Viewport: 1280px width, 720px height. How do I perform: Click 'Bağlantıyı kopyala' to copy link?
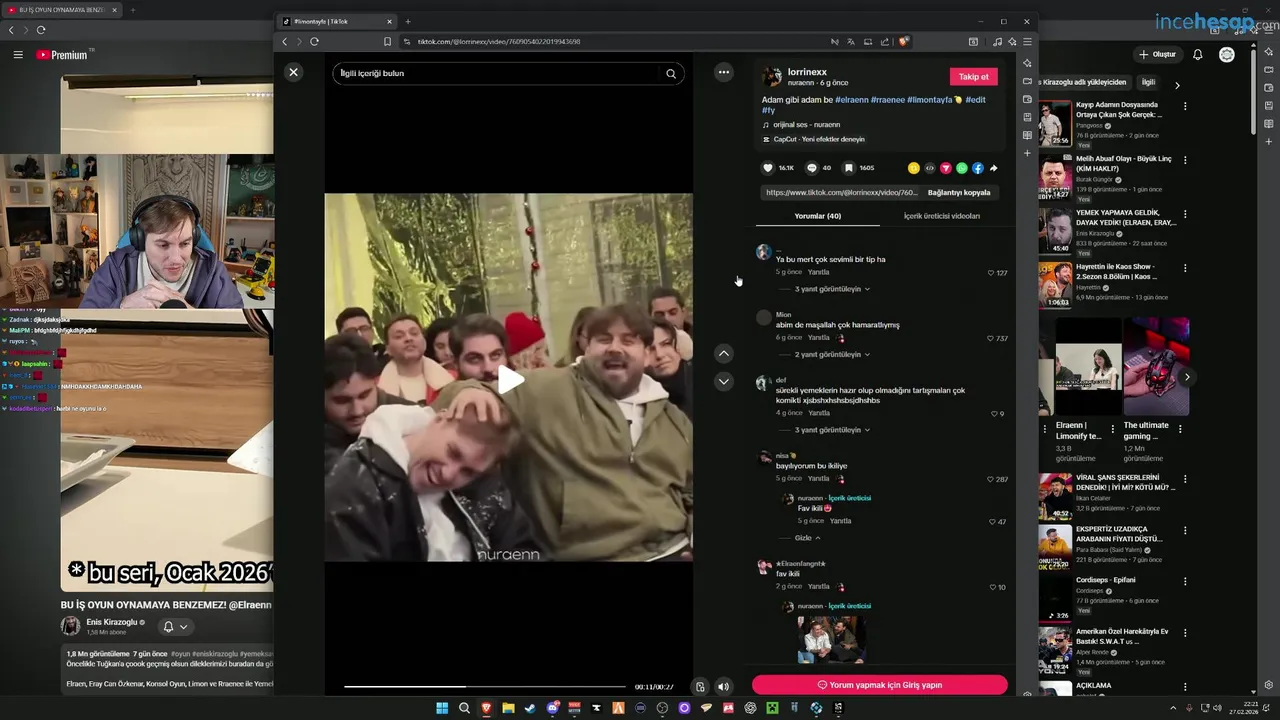(x=959, y=193)
